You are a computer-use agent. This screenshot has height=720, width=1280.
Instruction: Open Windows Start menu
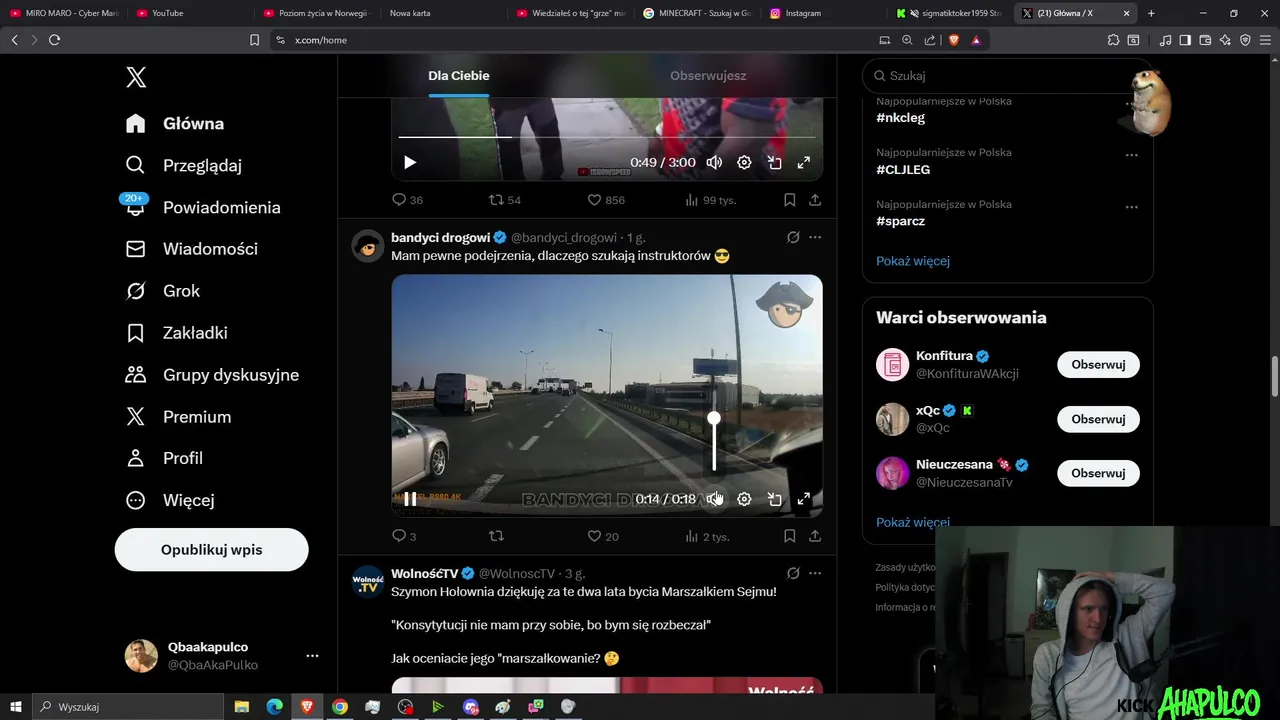(15, 707)
